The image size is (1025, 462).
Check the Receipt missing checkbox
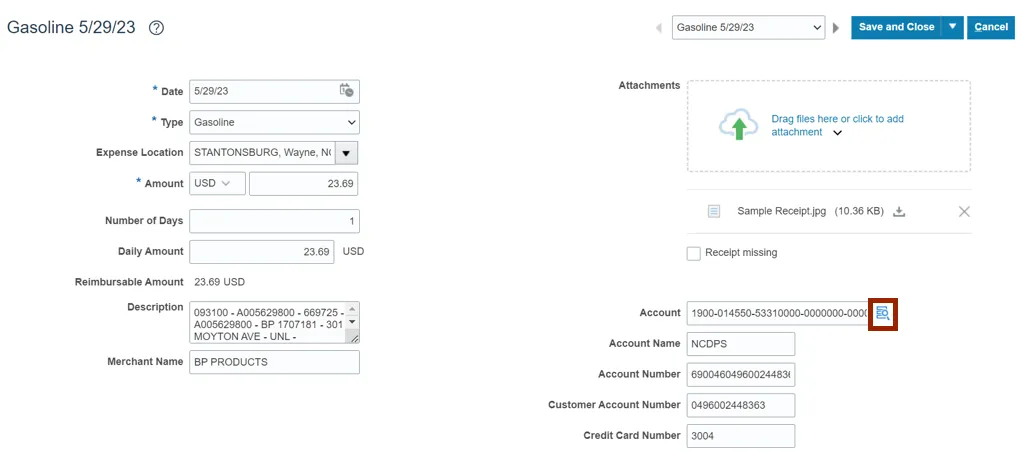(693, 253)
